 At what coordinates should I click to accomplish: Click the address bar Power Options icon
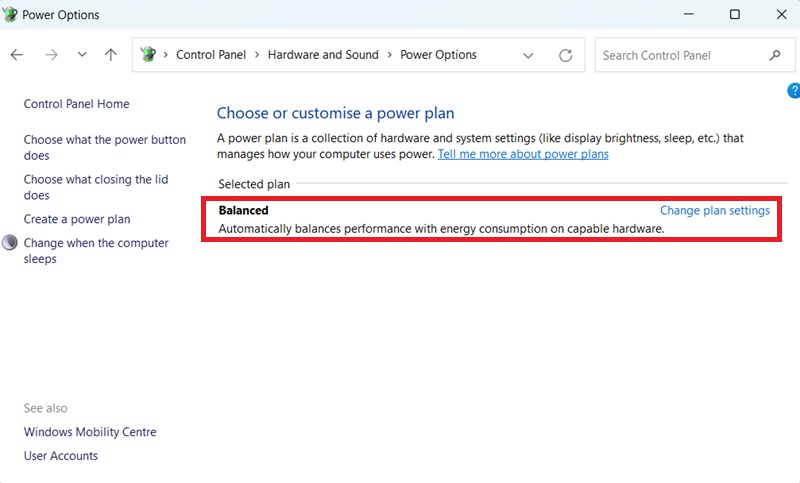(148, 54)
